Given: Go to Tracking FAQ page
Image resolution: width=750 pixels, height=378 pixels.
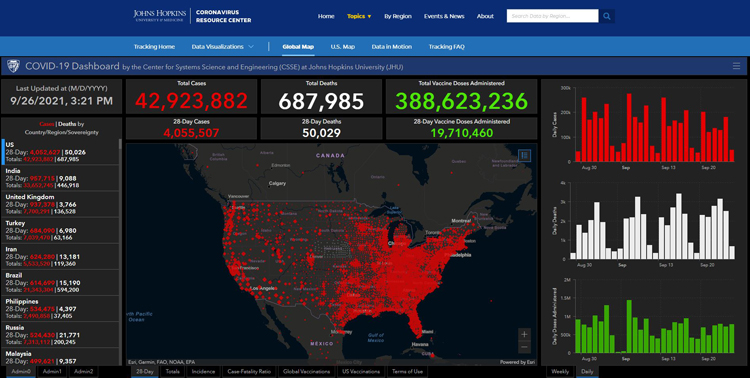Looking at the screenshot, I should pos(446,47).
